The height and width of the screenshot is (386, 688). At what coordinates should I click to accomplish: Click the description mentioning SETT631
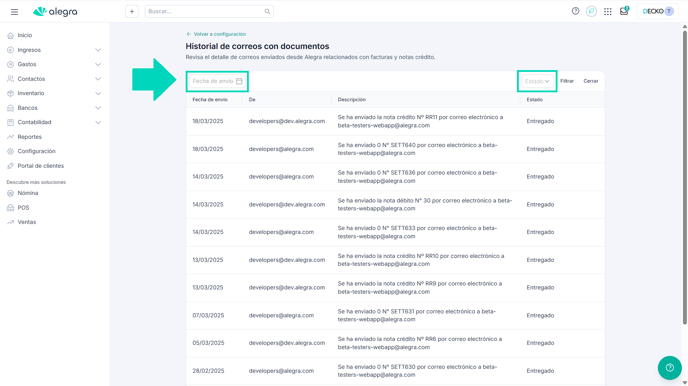(x=417, y=315)
